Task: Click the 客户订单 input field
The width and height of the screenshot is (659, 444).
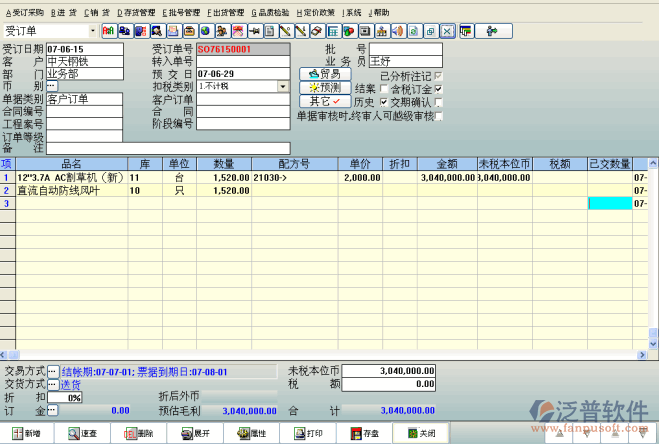Action: click(x=243, y=100)
